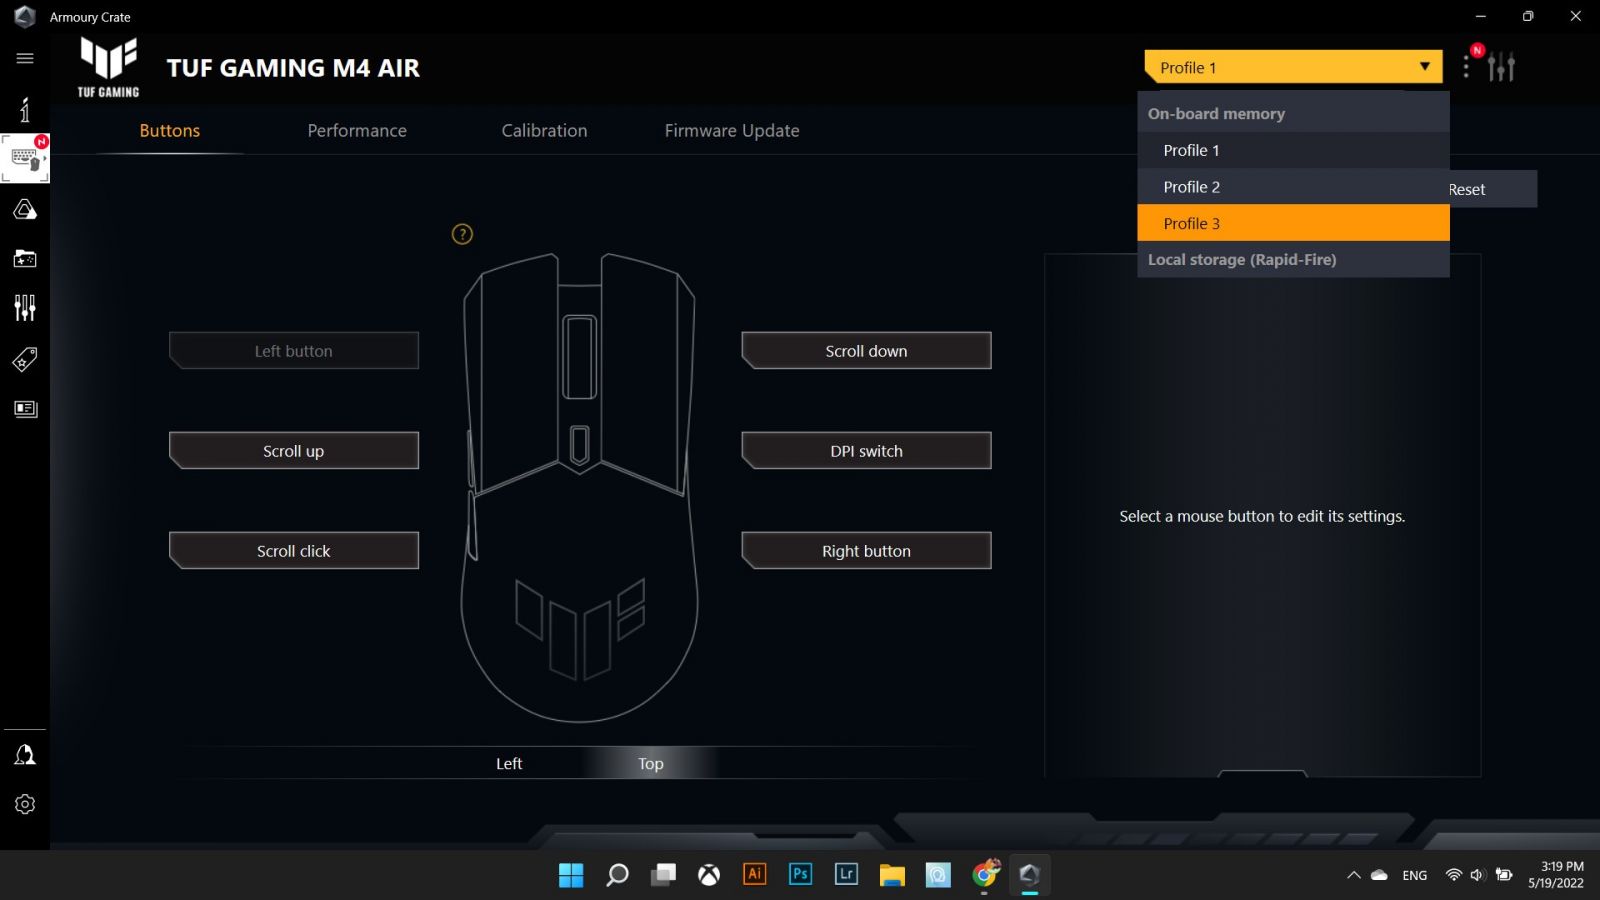
Task: Click the help question mark icon
Action: [x=462, y=234]
